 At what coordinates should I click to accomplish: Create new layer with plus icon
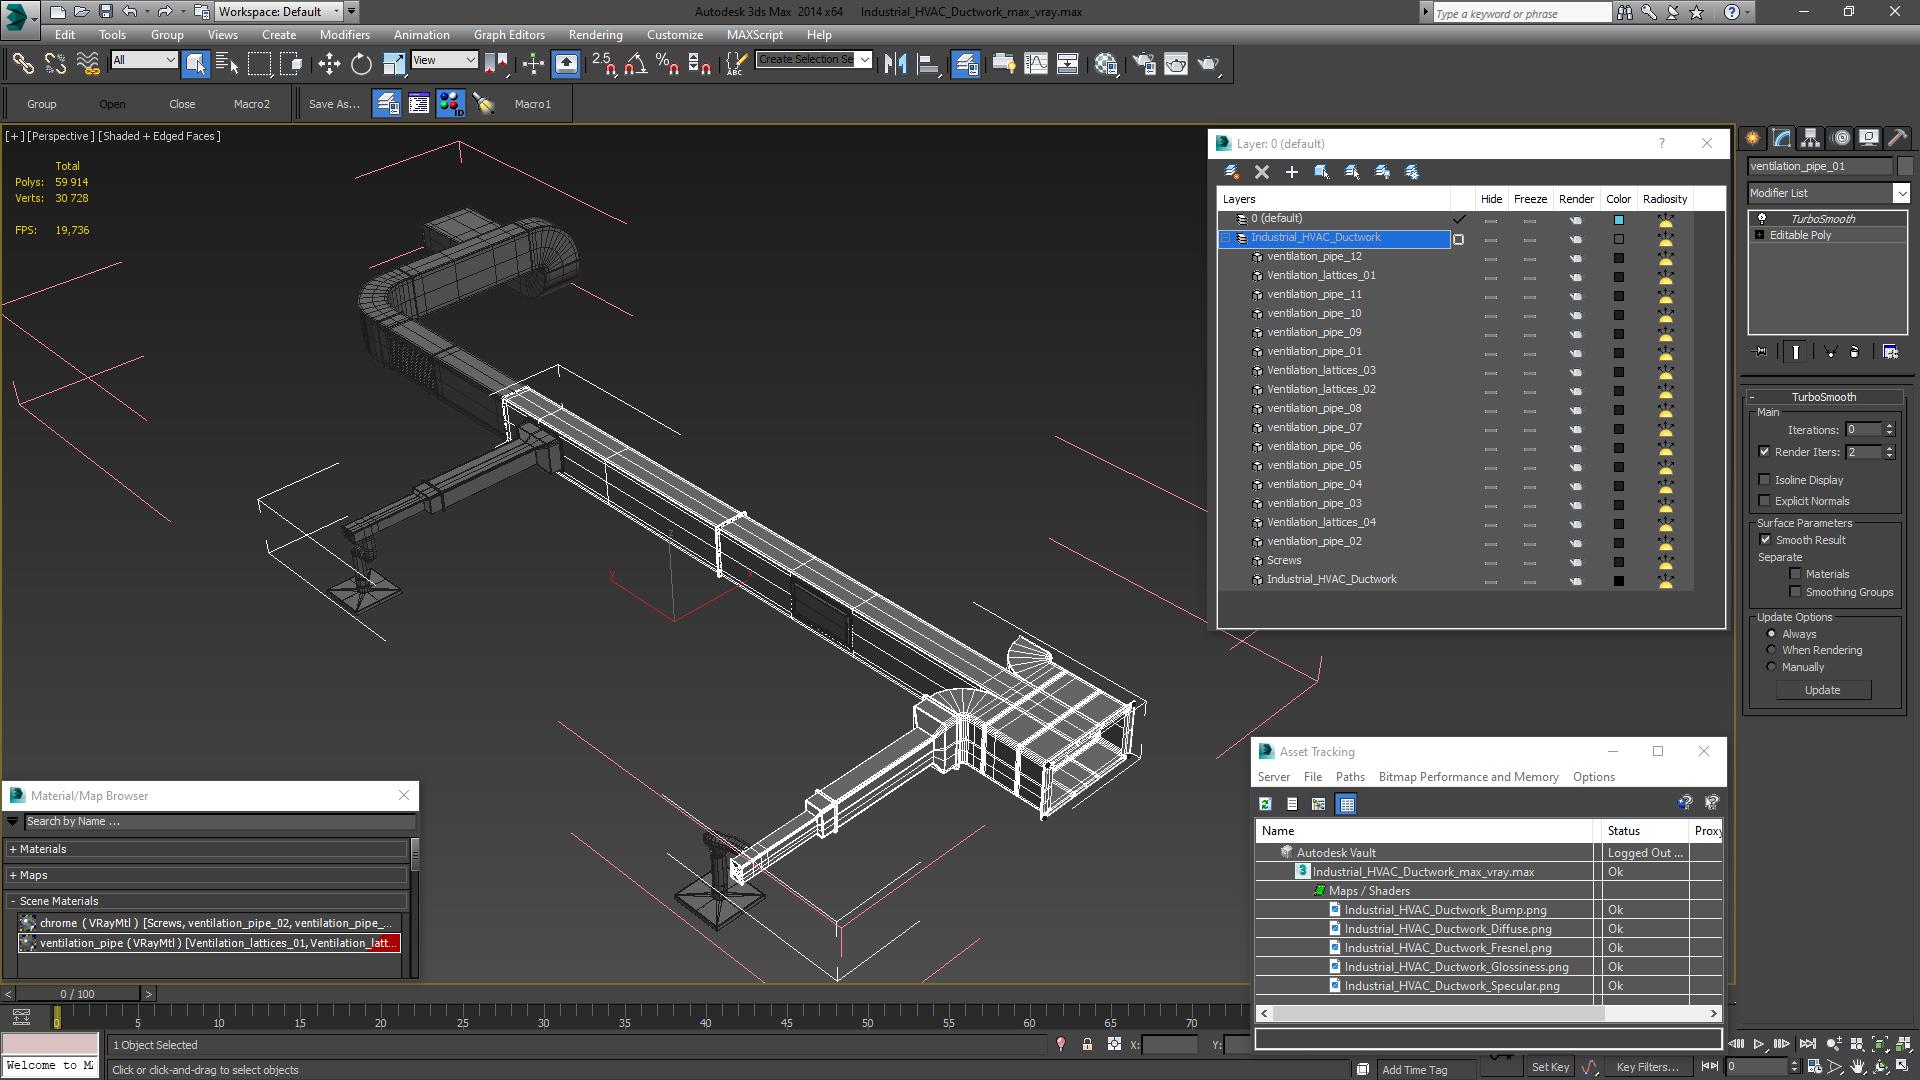[1292, 172]
